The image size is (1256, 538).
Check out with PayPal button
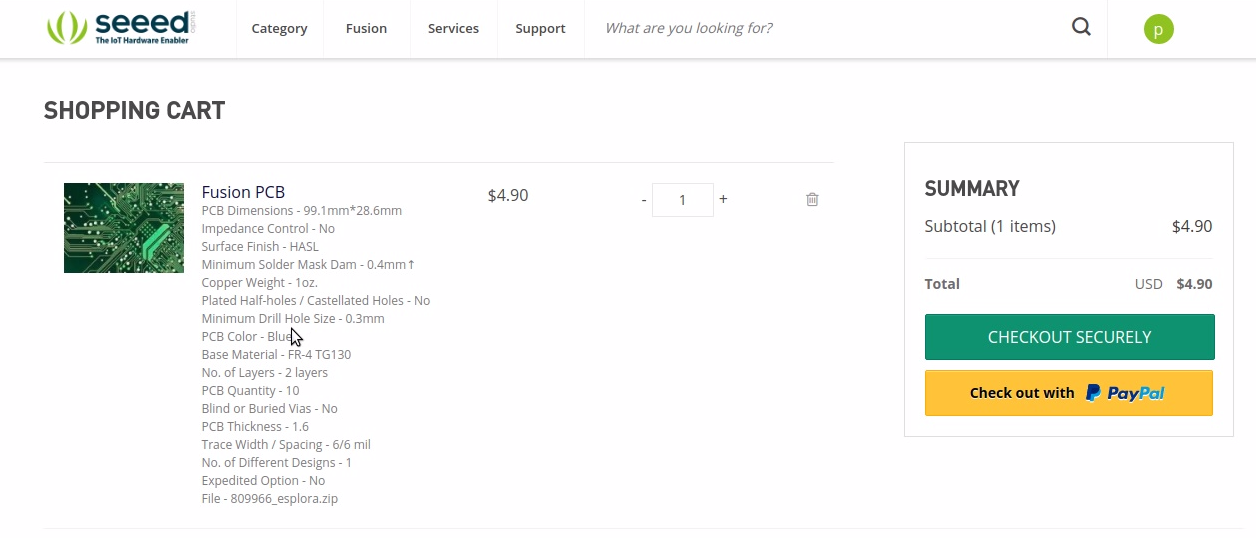point(1069,393)
